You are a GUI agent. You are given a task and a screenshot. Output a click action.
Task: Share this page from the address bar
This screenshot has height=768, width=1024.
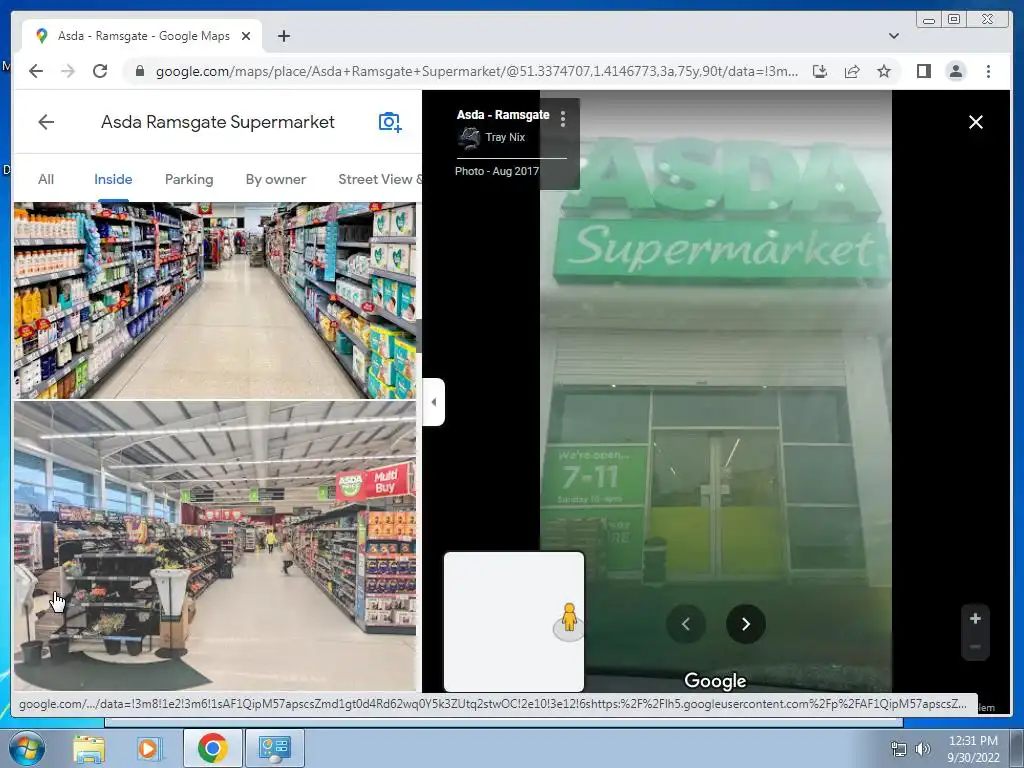tap(852, 71)
